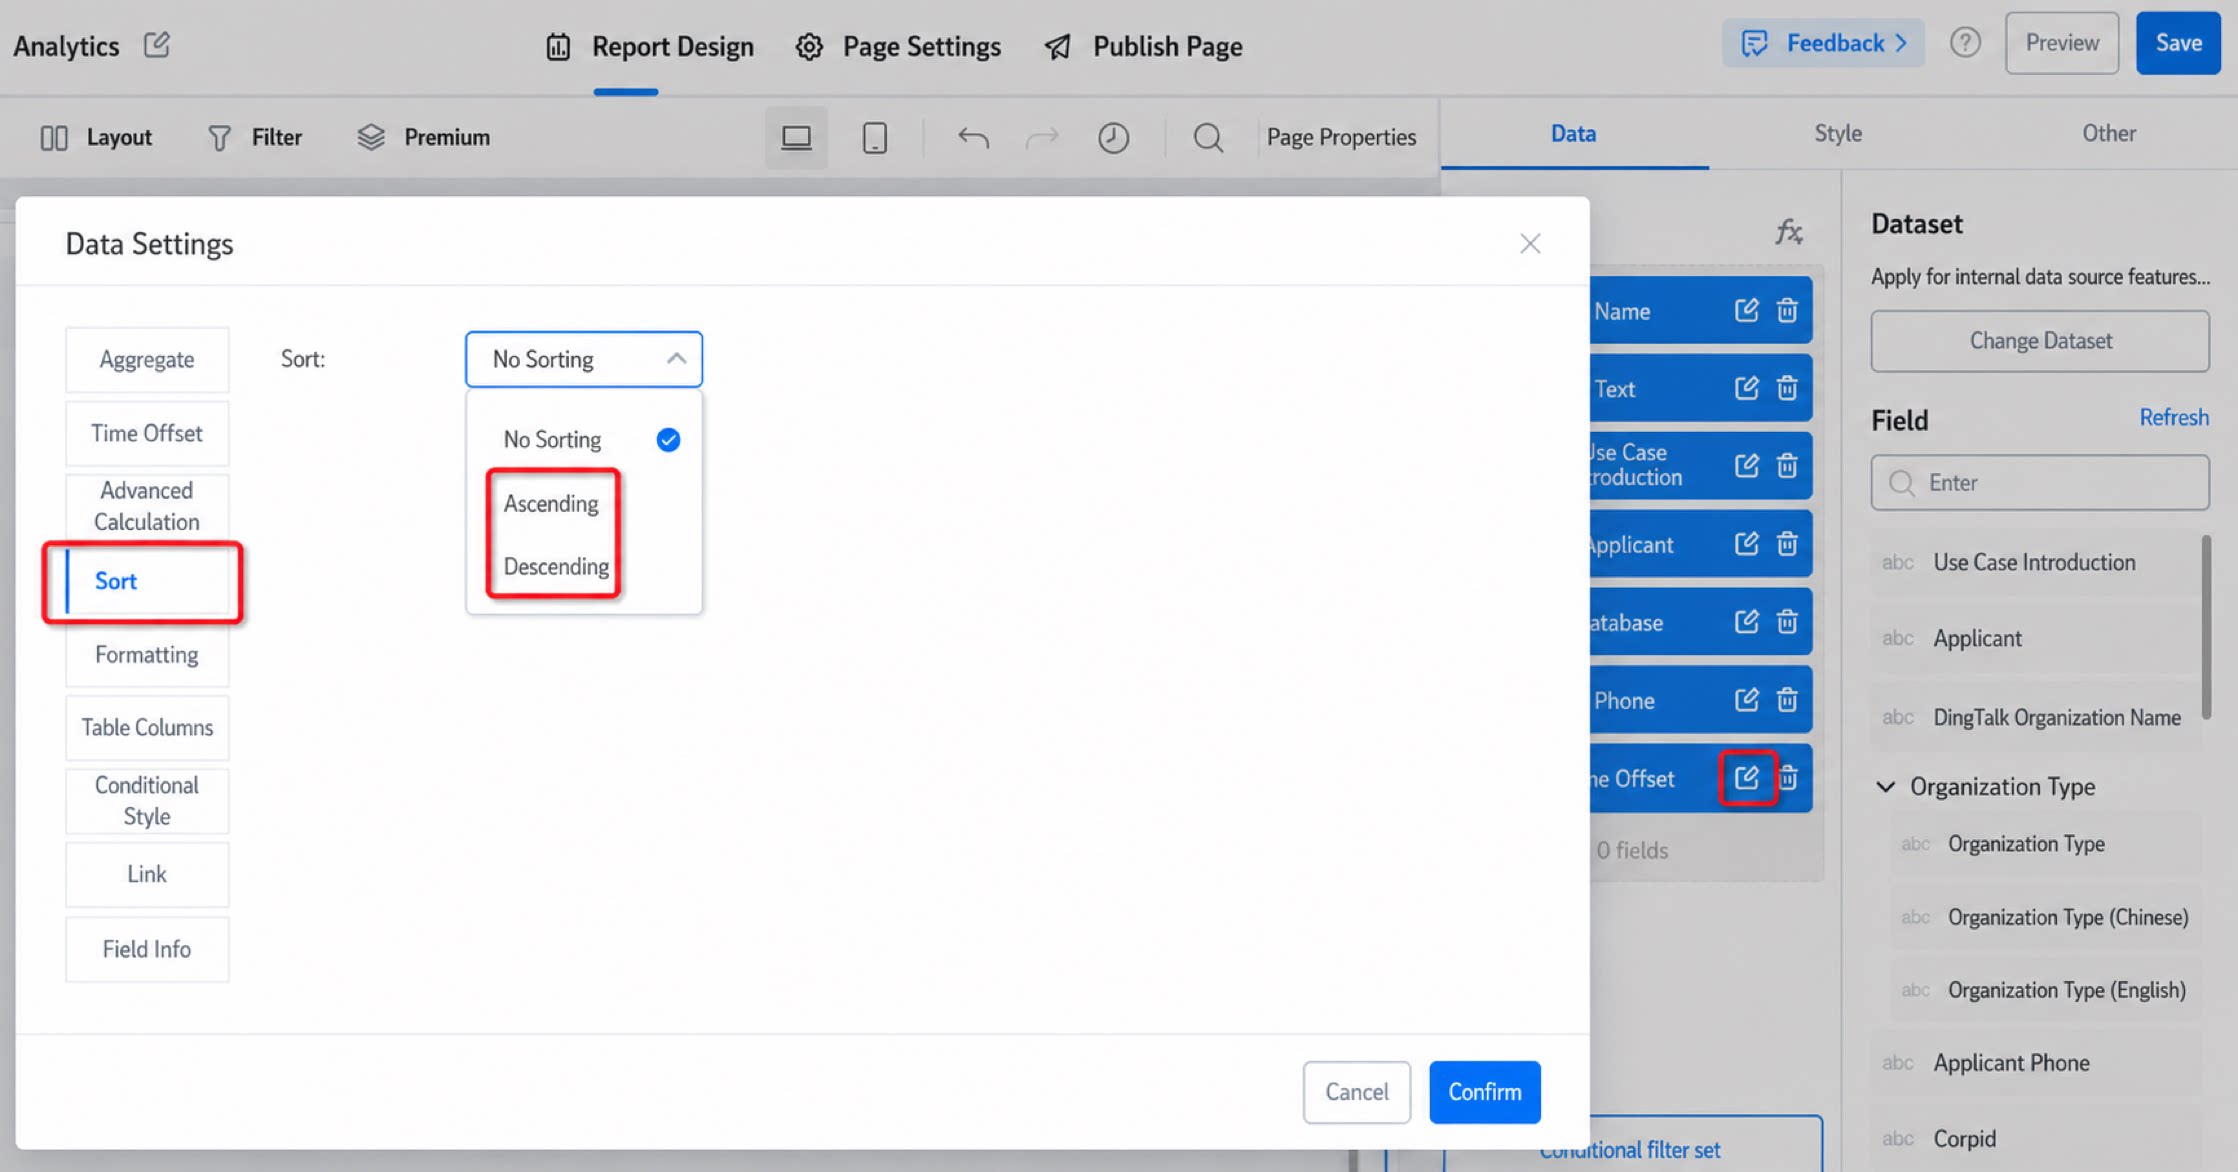The height and width of the screenshot is (1172, 2238).
Task: Delete the Phone field with trash icon
Action: tap(1787, 700)
